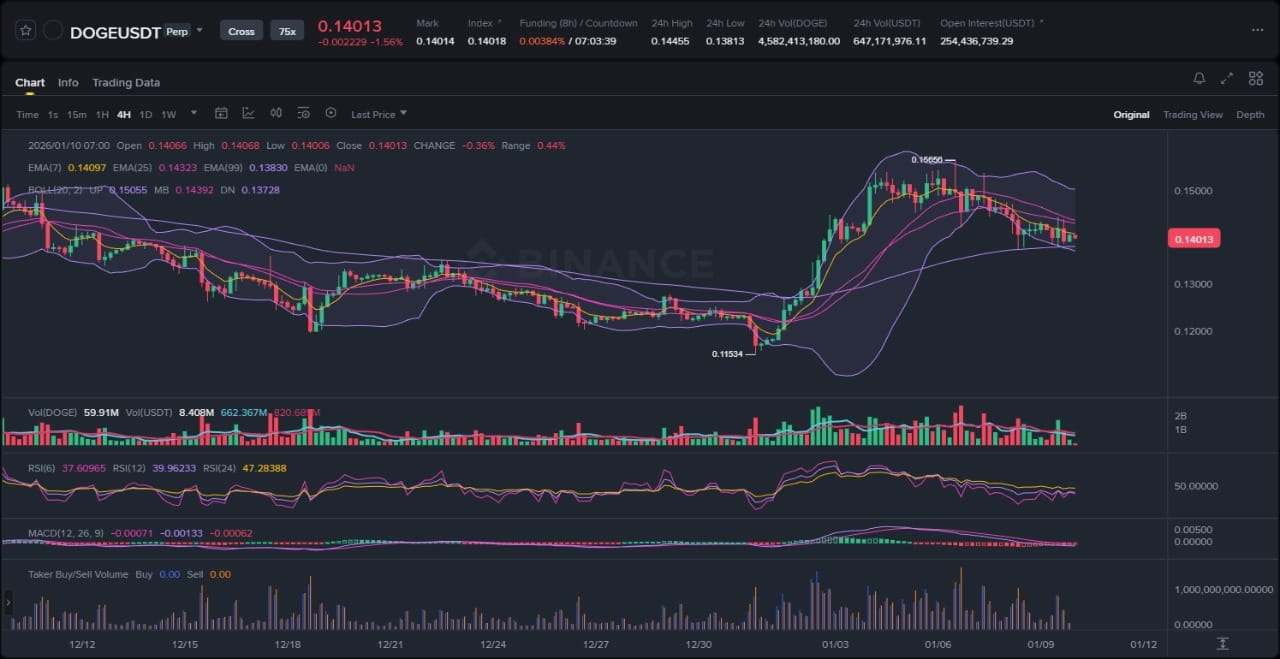Click the 0.15656 high price marker
Viewport: 1280px width, 659px height.
pyautogui.click(x=927, y=160)
